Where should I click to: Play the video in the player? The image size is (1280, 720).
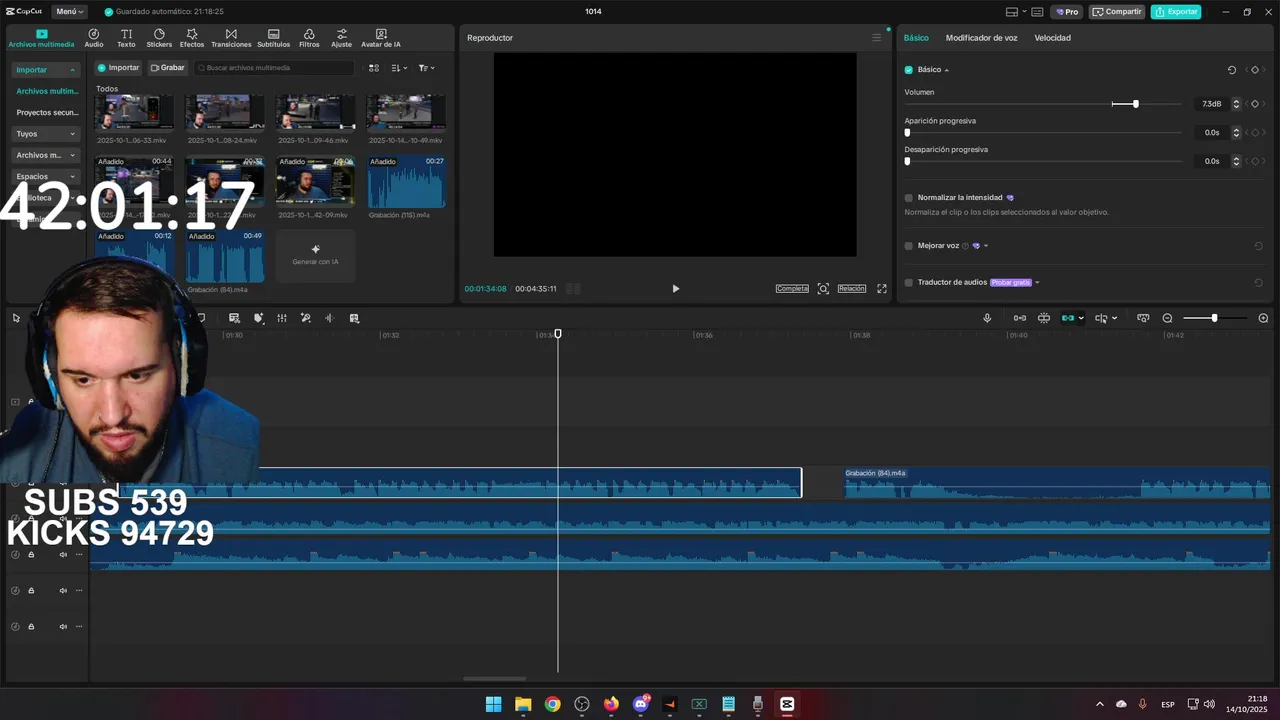tap(675, 288)
